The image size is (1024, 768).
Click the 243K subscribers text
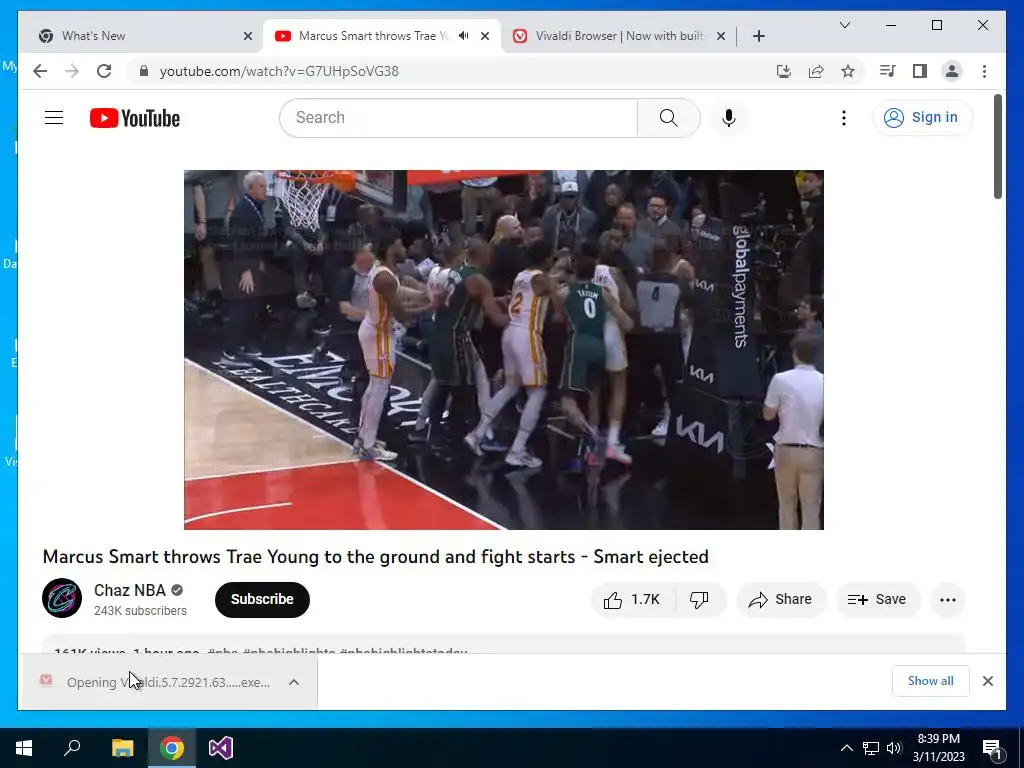click(x=140, y=611)
